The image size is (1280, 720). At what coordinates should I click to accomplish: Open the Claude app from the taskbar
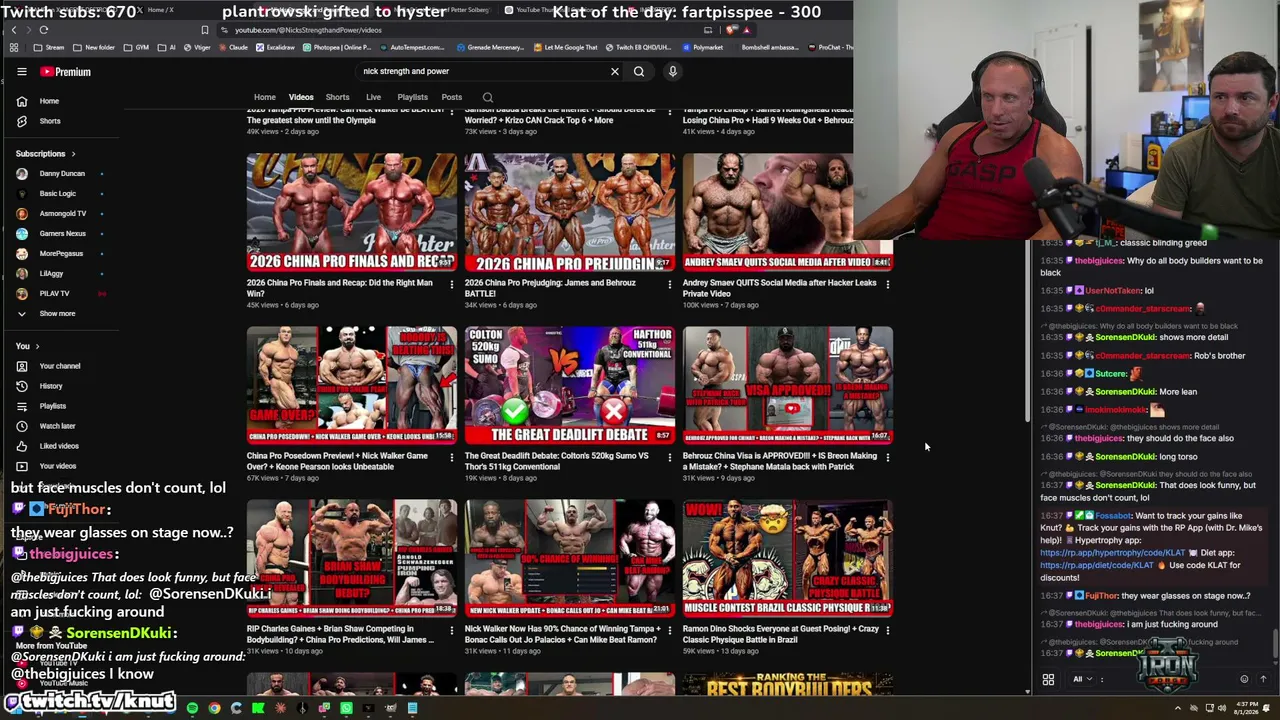pyautogui.click(x=280, y=708)
